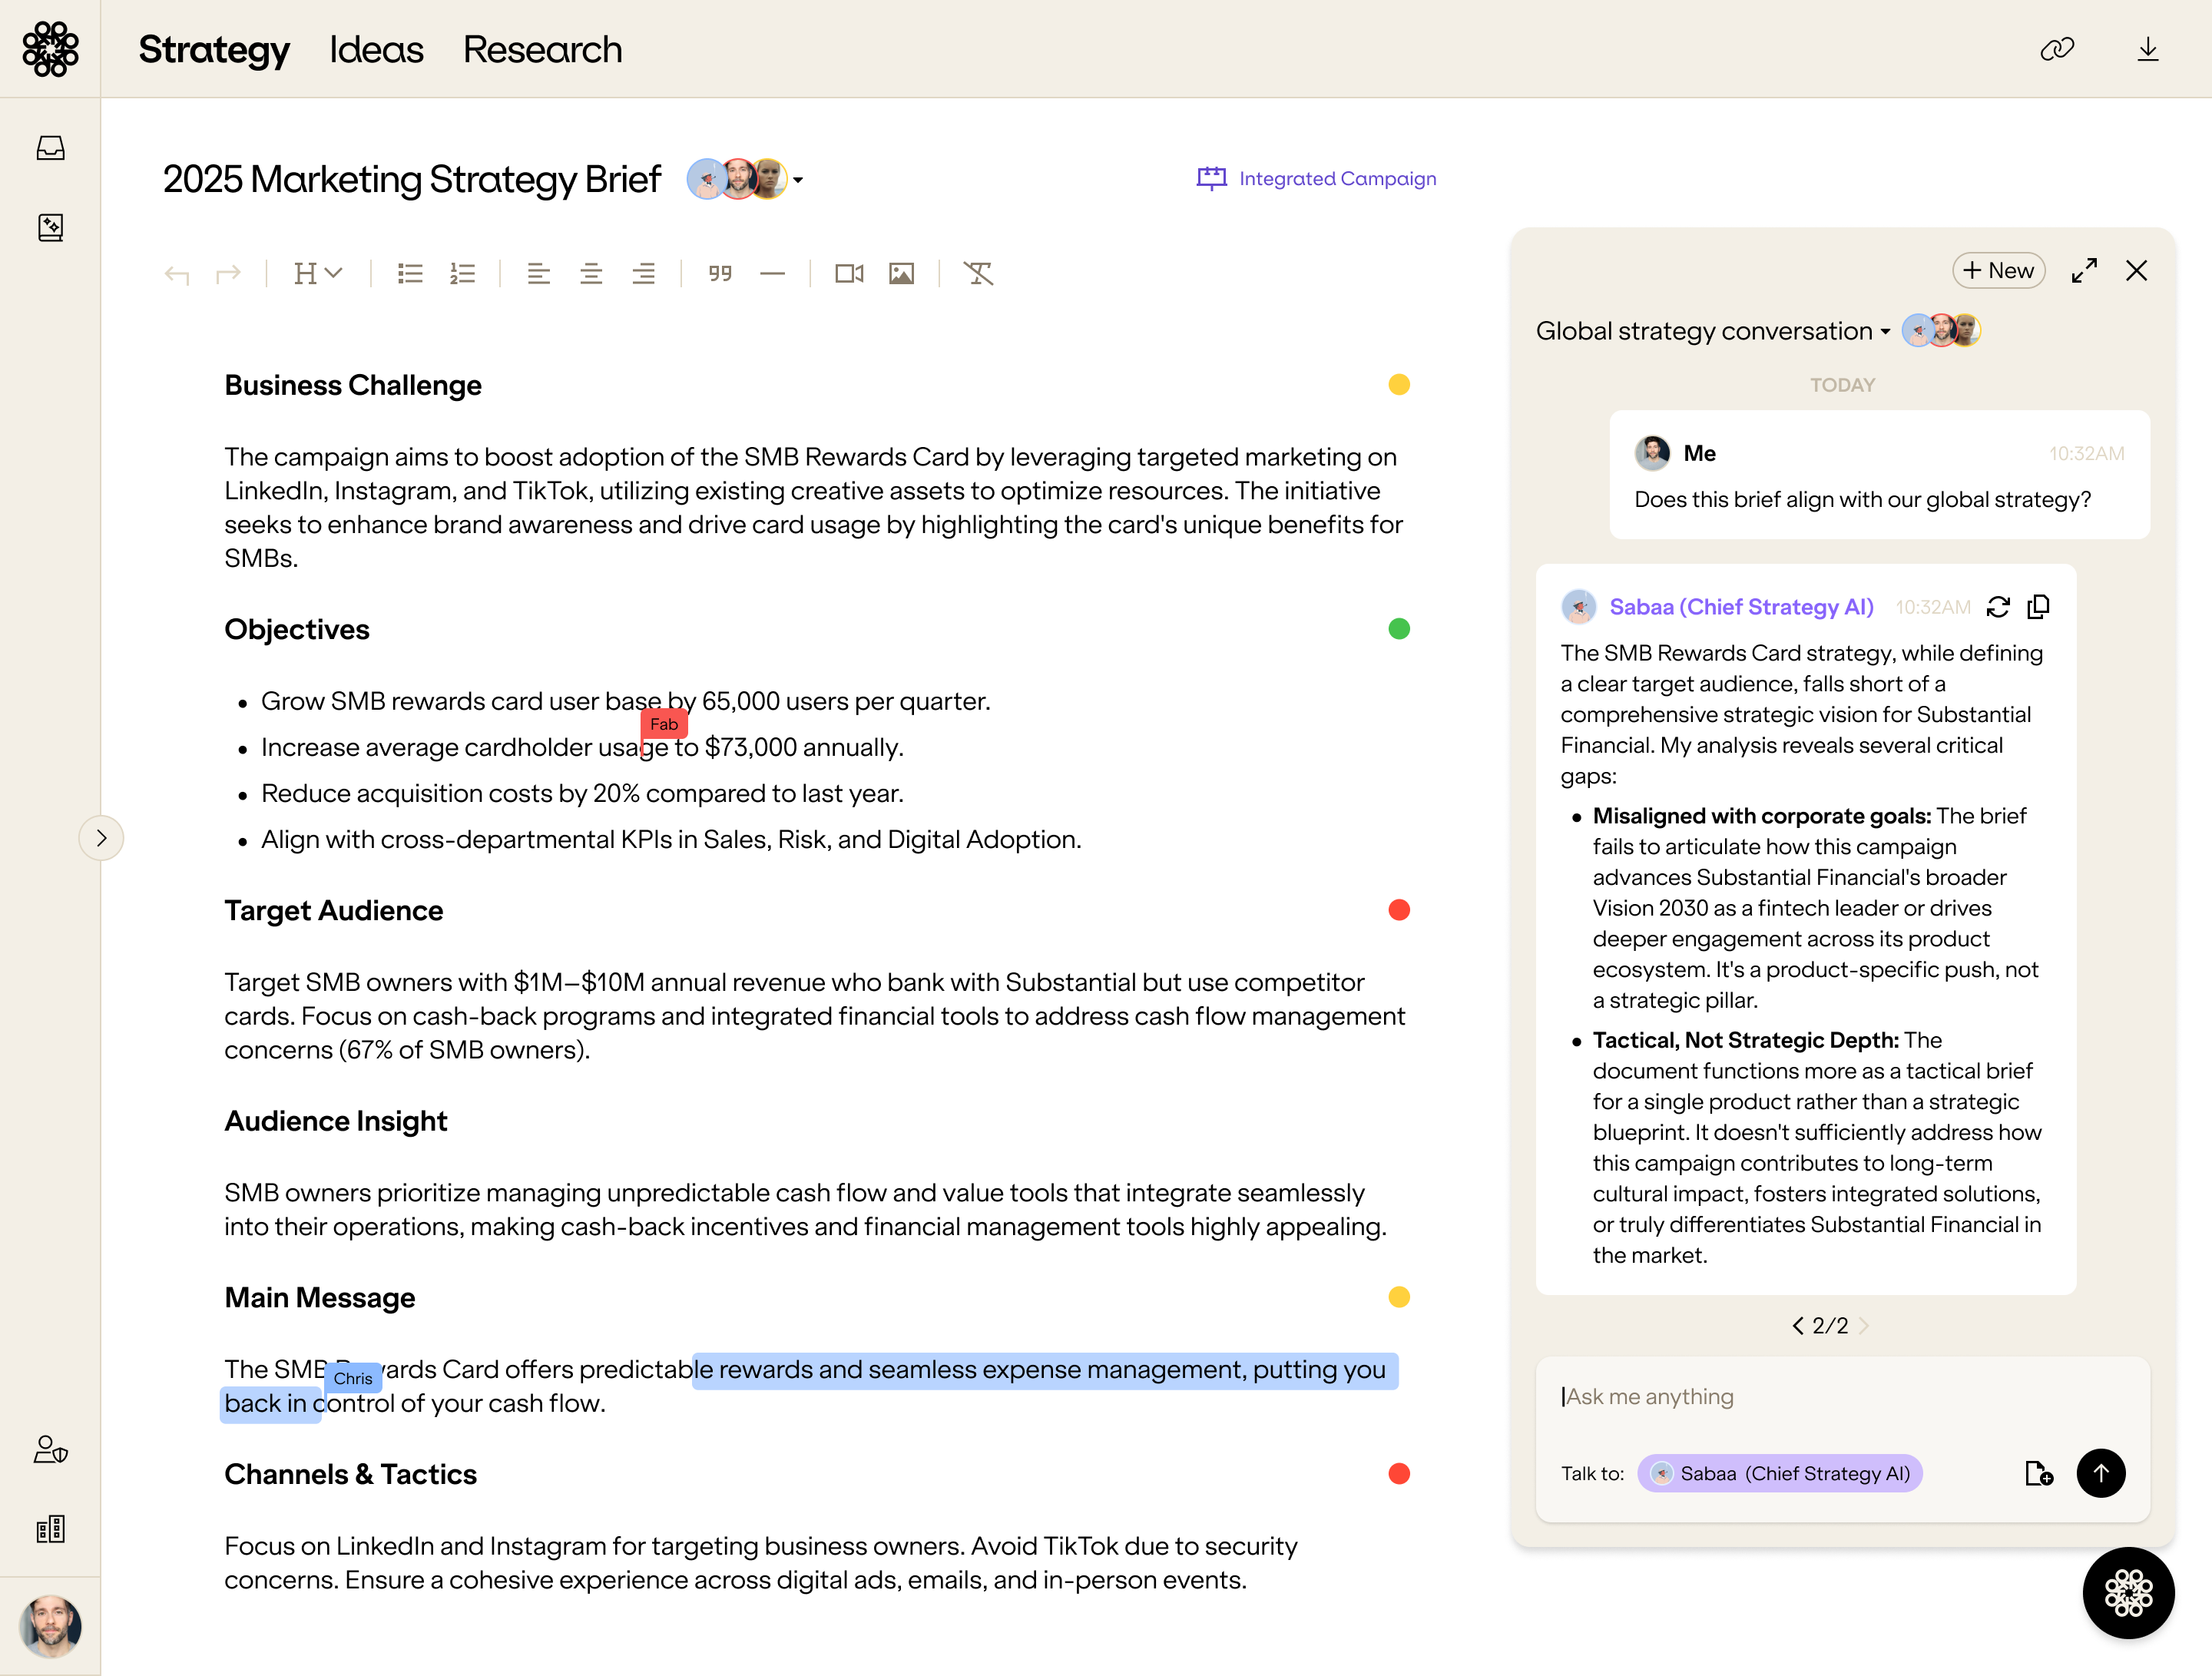Copy Sabaa's reply to clipboard
2212x1676 pixels.
tap(2038, 607)
